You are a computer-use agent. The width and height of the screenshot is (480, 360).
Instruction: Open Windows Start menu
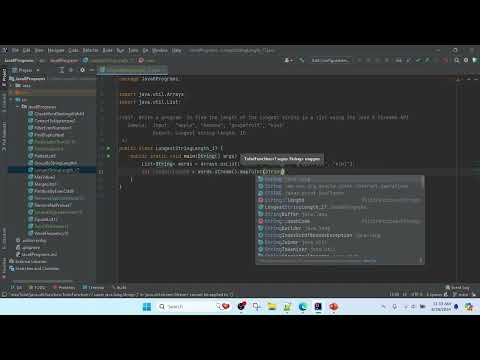coord(147,307)
